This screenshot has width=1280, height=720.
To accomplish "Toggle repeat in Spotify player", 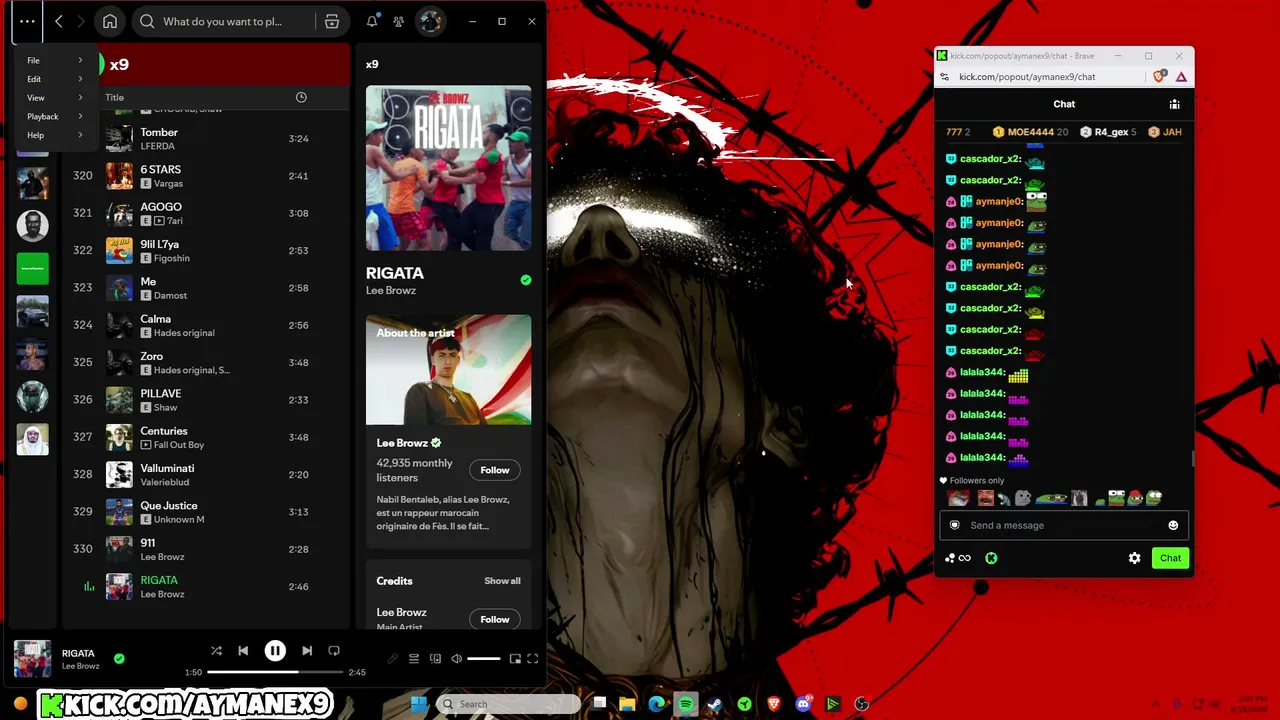I will tap(334, 651).
